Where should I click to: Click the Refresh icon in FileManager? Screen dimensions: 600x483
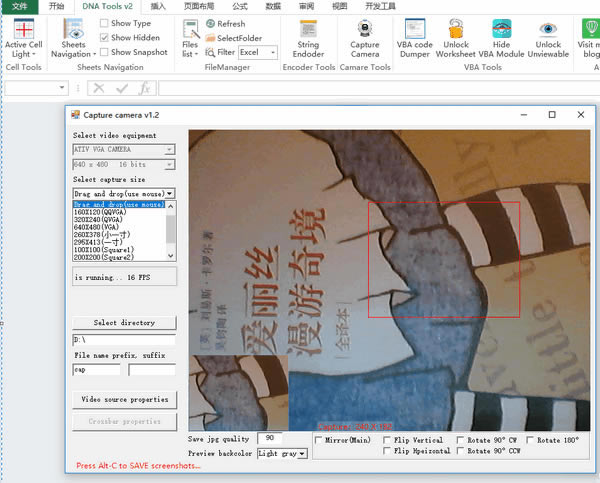[x=210, y=23]
